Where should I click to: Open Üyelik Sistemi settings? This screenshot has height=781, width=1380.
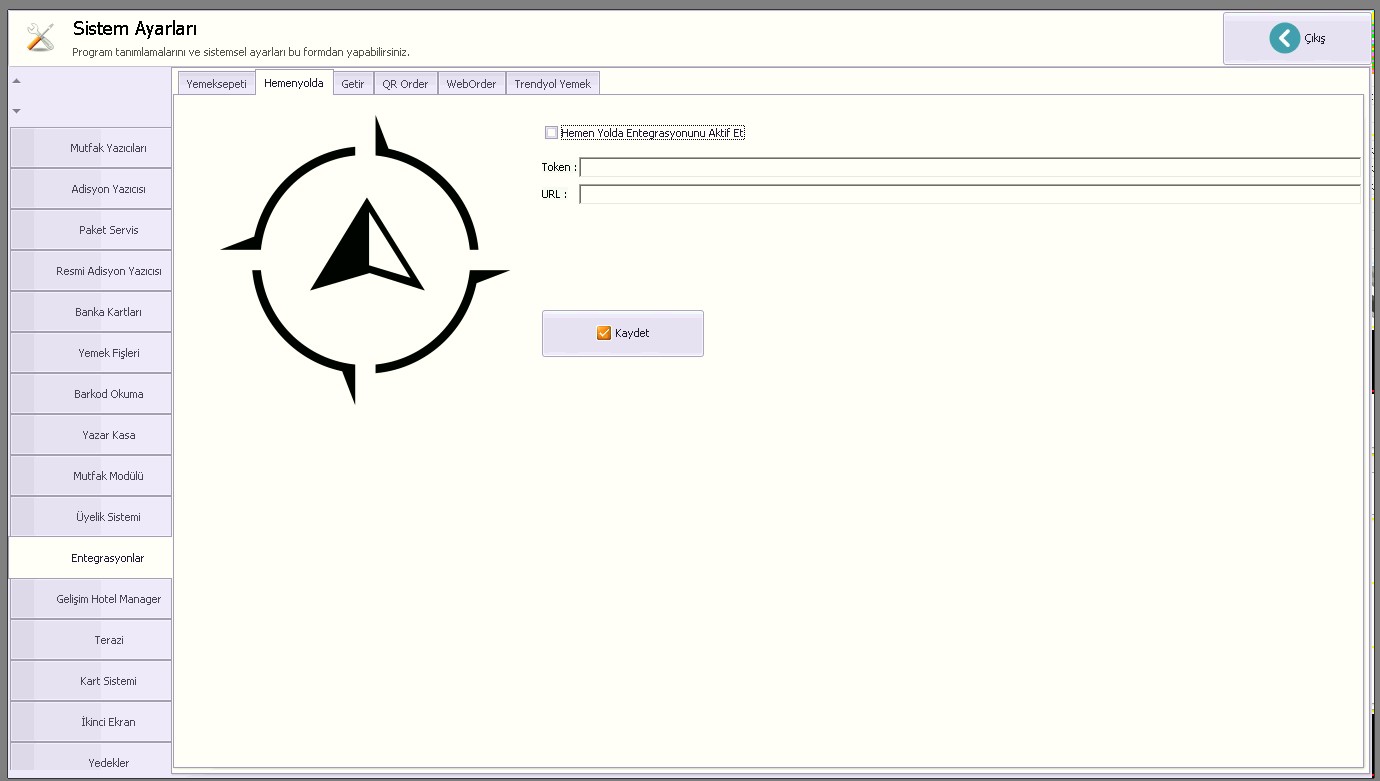click(x=91, y=517)
